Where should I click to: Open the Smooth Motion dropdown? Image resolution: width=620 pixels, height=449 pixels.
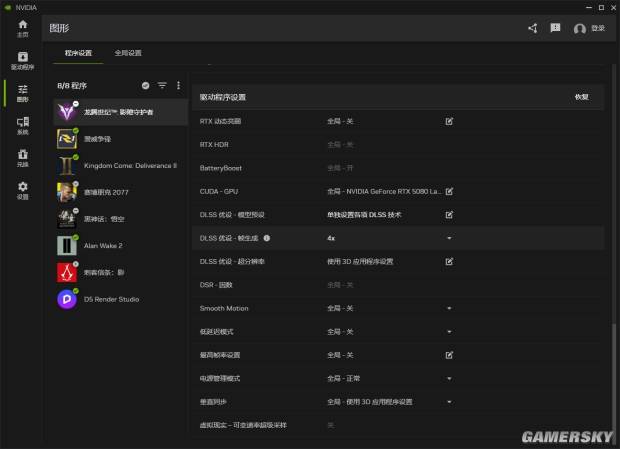pyautogui.click(x=449, y=308)
